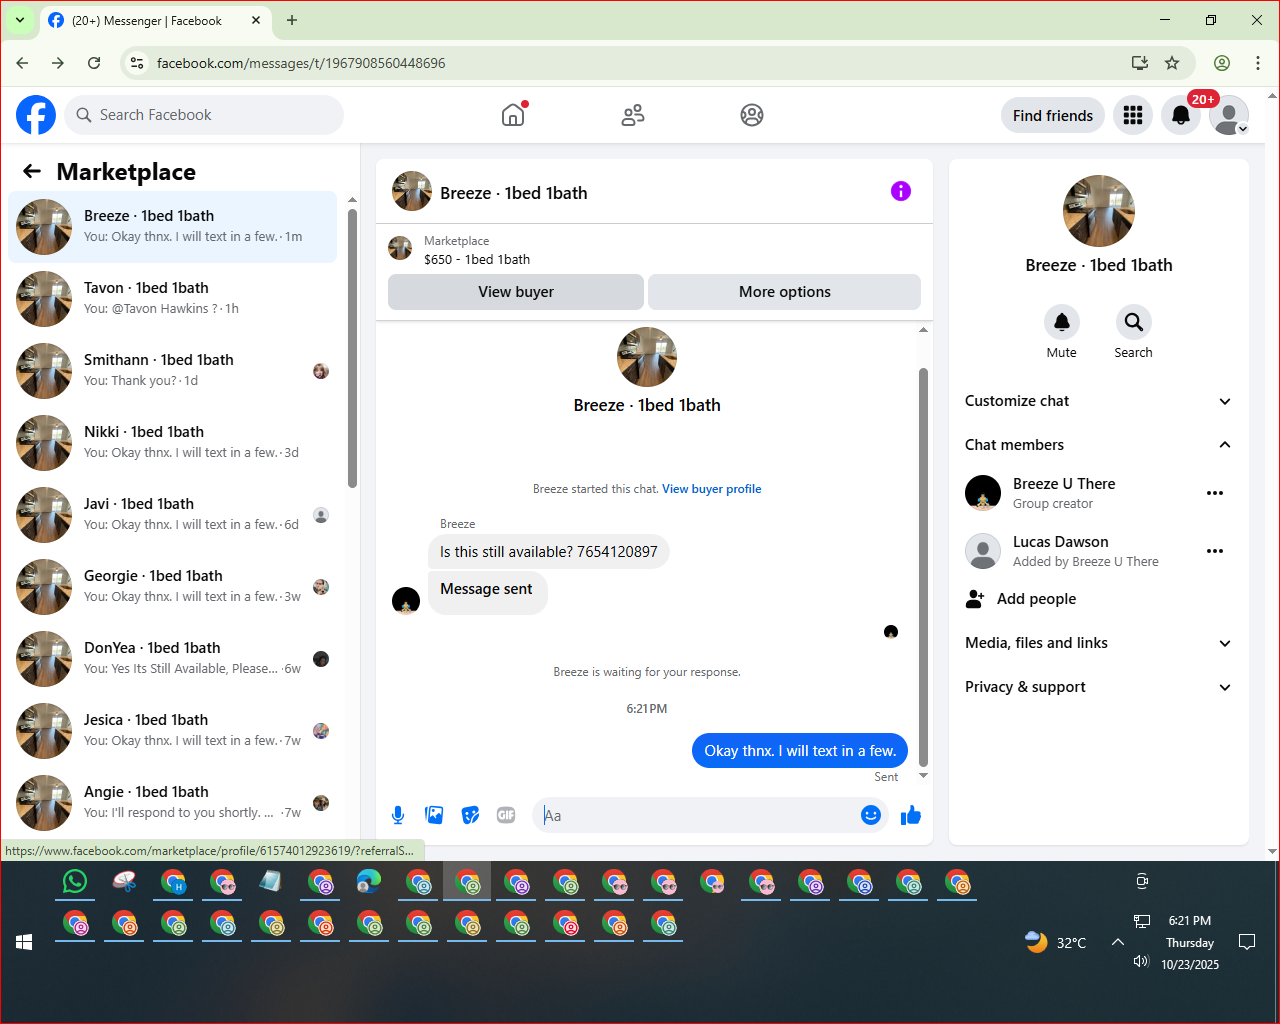Screen dimensions: 1280x1024
Task: Go back using the Marketplace back arrow
Action: tap(32, 171)
